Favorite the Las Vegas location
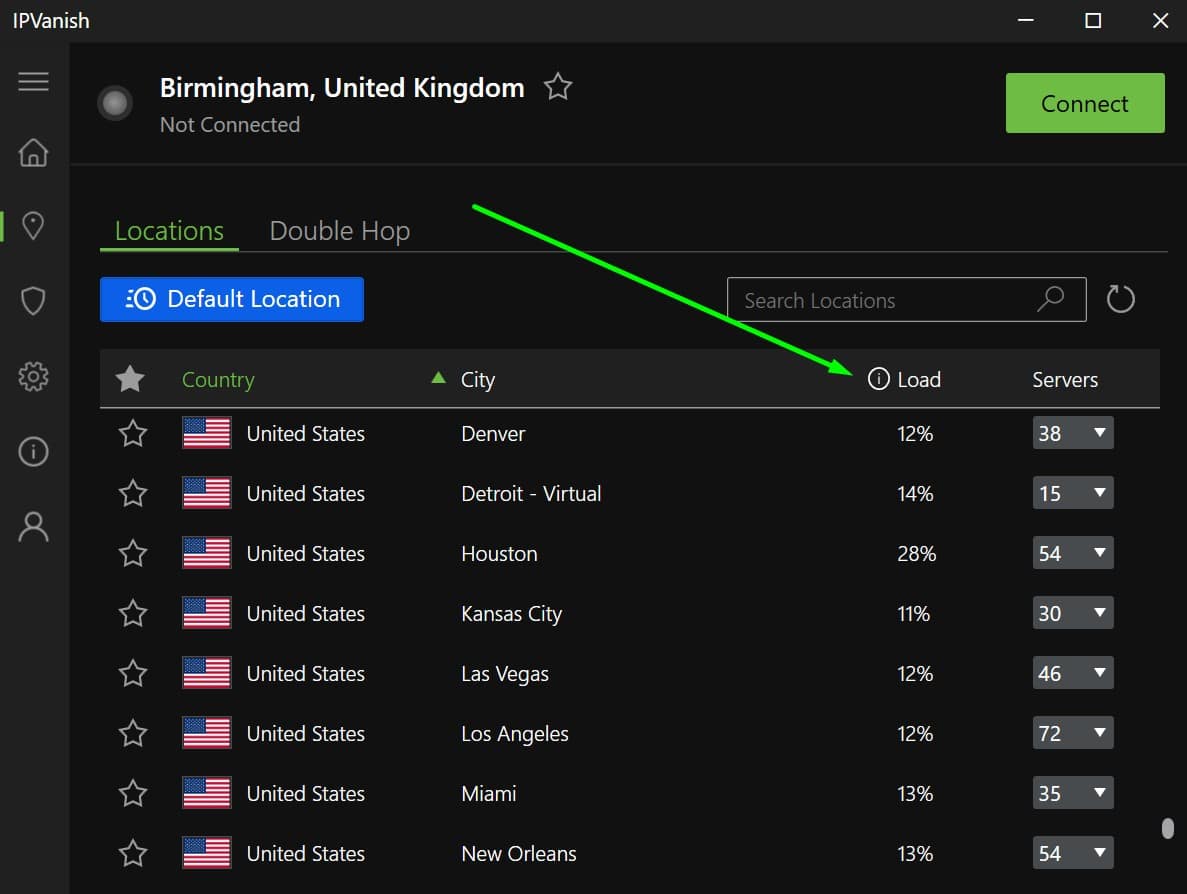1187x894 pixels. click(x=133, y=673)
